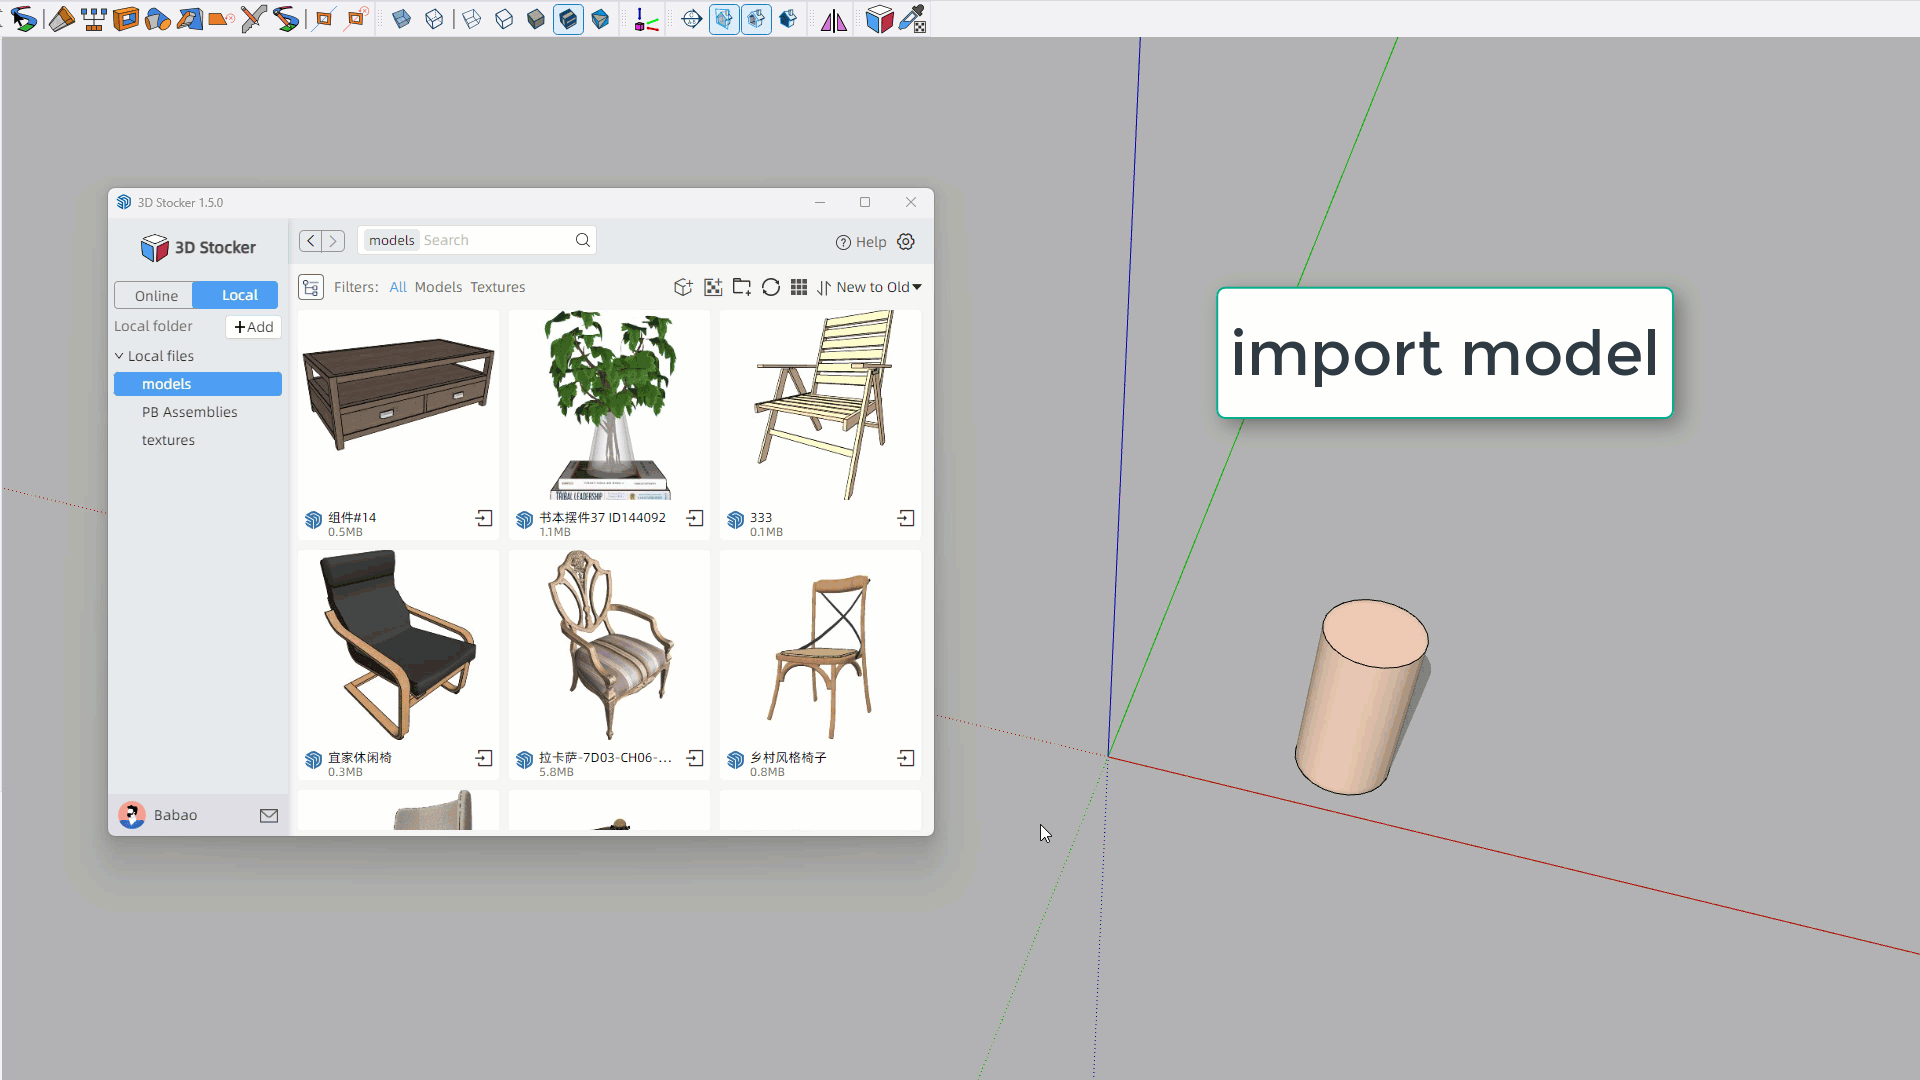The width and height of the screenshot is (1920, 1080).
Task: Filter by Models
Action: 438,287
